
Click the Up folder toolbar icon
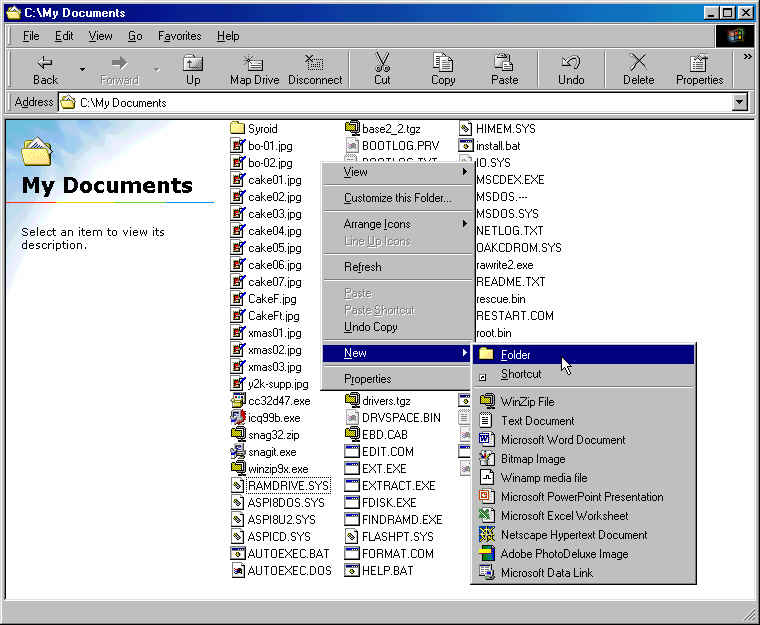pos(193,69)
